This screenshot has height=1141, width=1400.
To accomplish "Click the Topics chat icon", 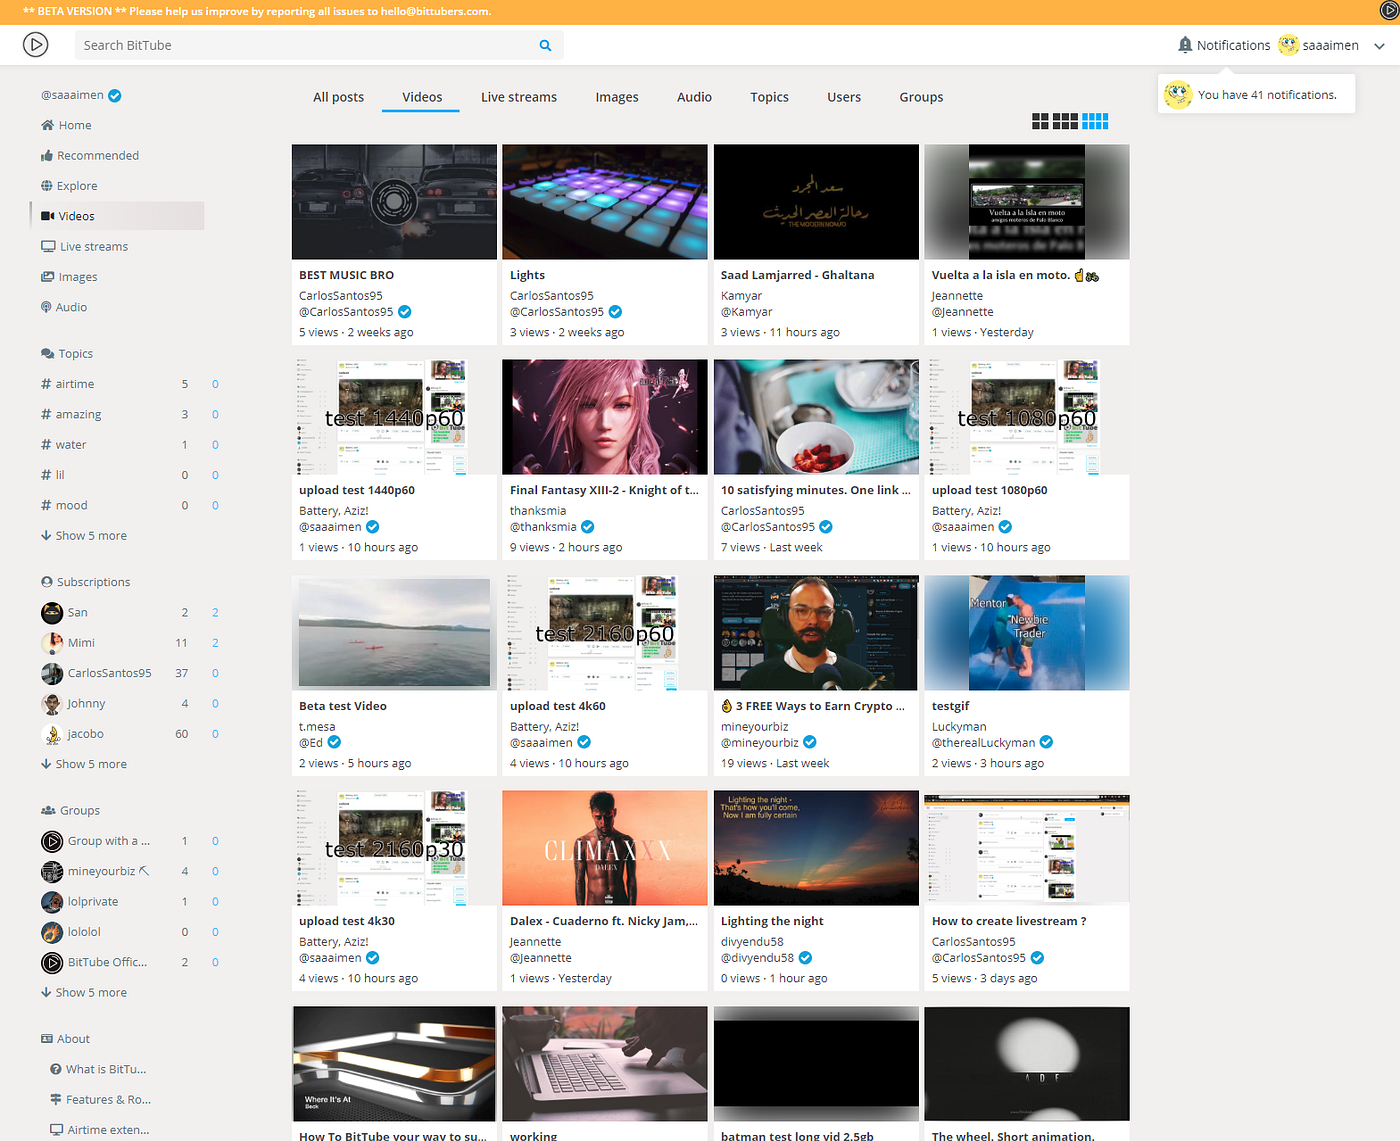I will [x=47, y=353].
